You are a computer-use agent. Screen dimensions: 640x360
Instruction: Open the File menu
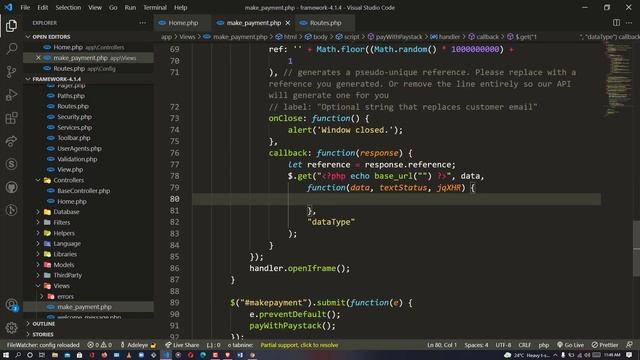25,7
